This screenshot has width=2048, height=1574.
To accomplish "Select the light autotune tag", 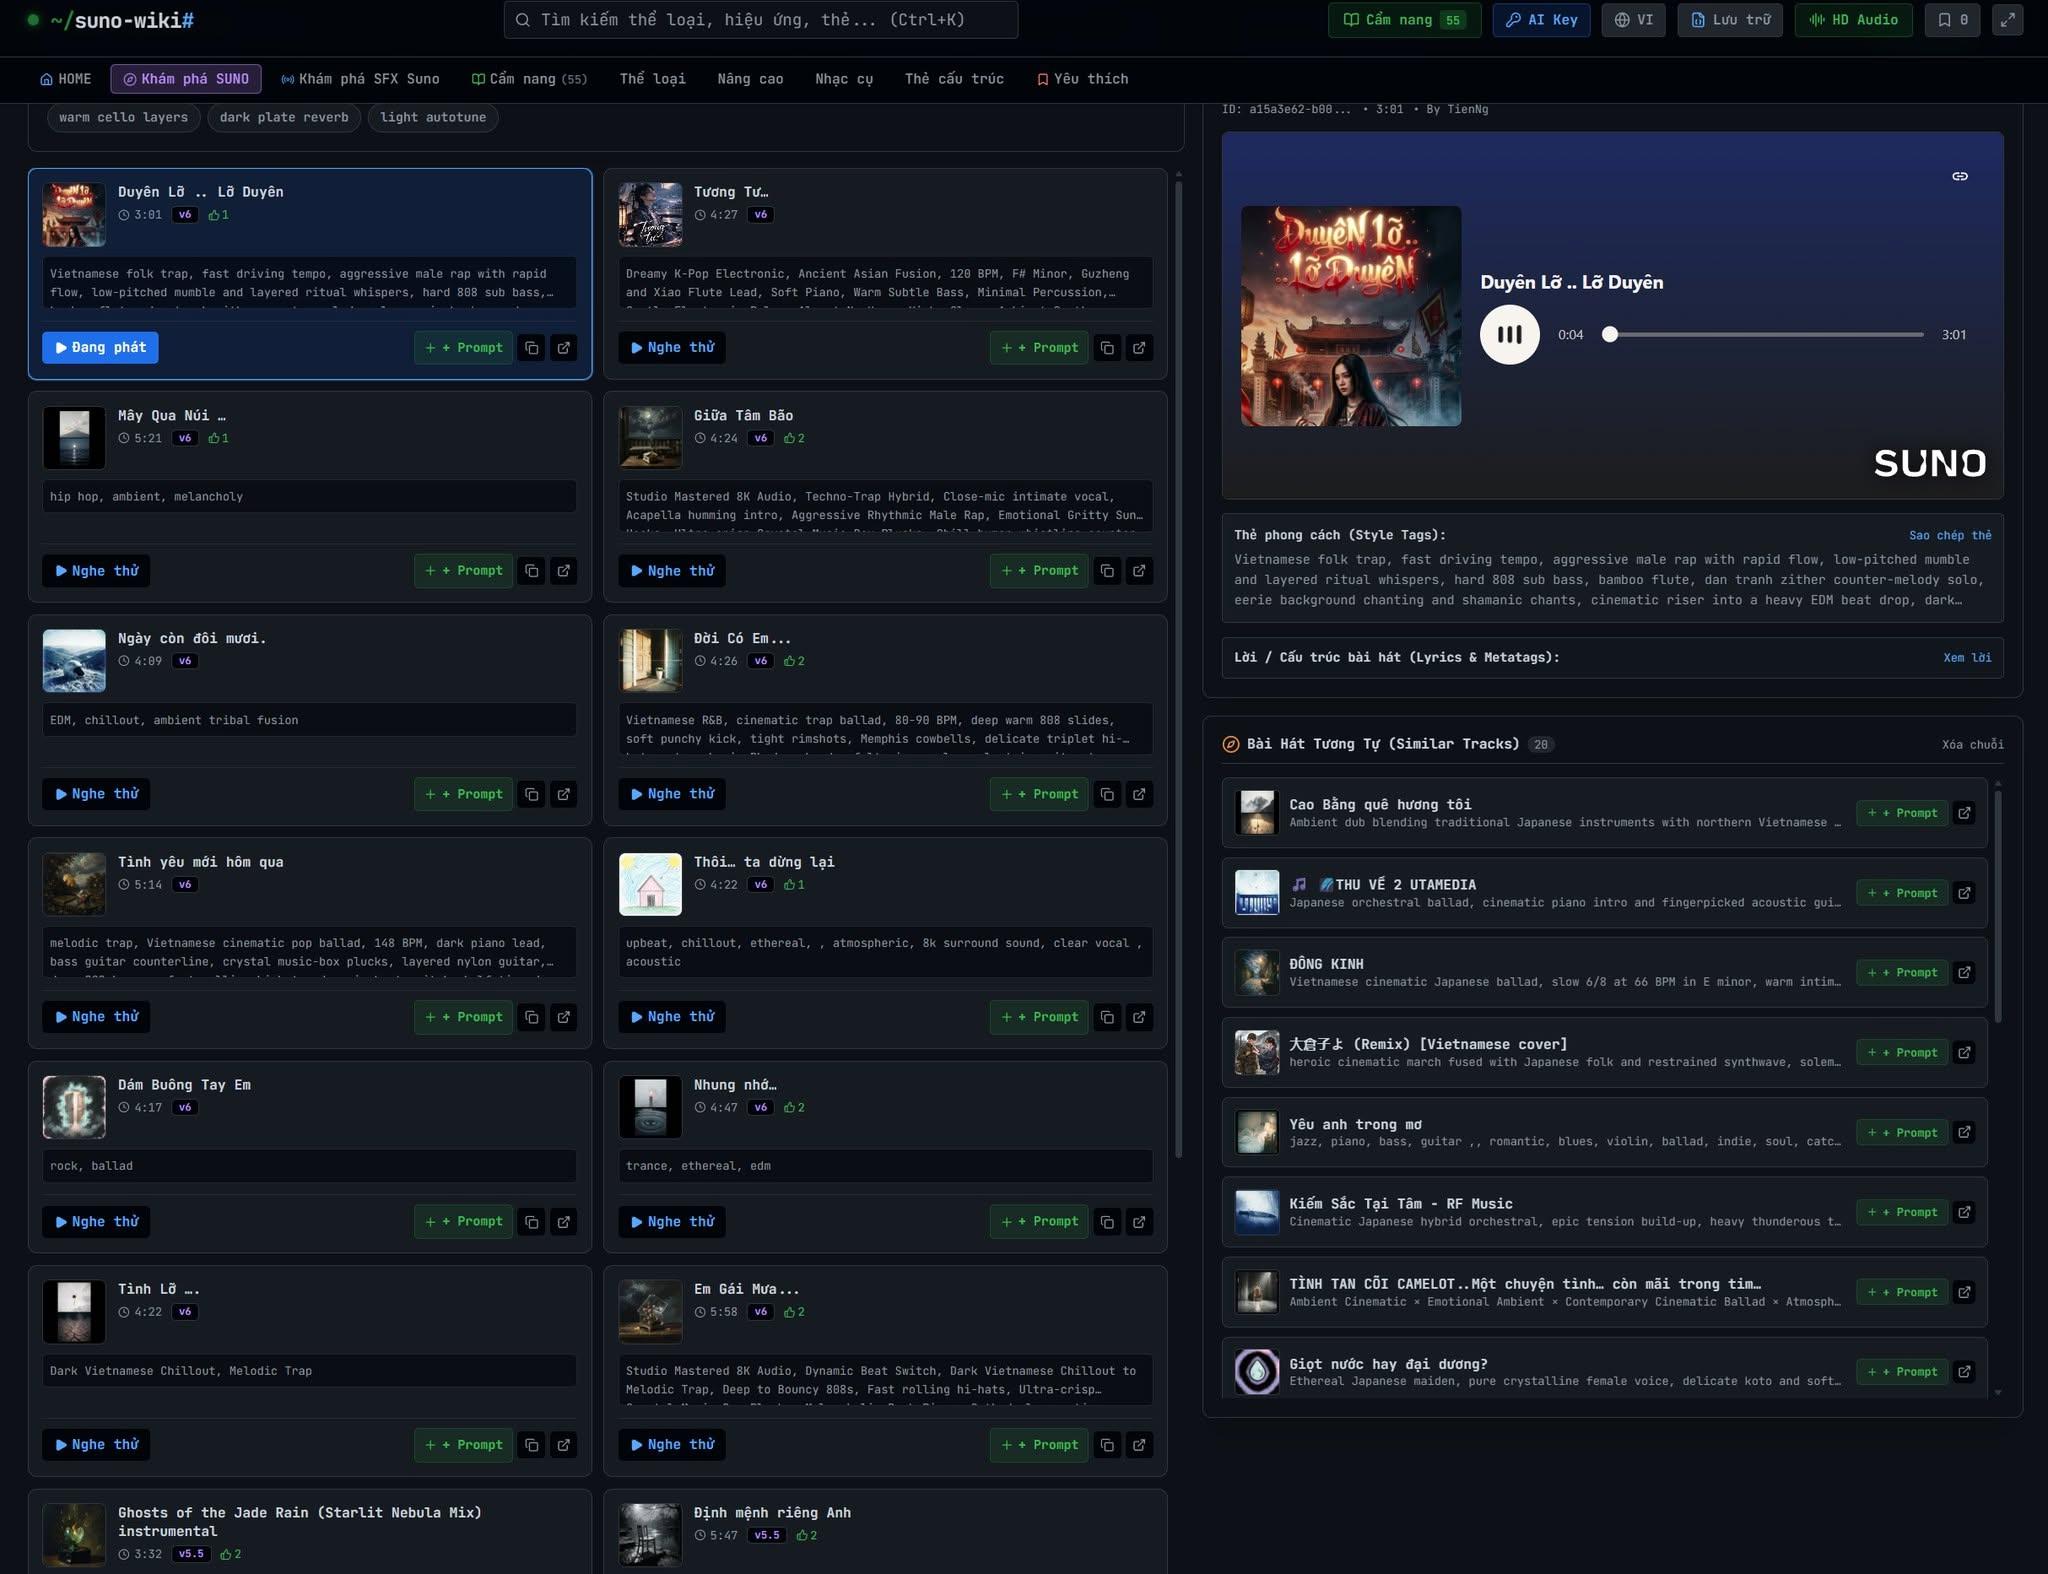I will coord(433,117).
